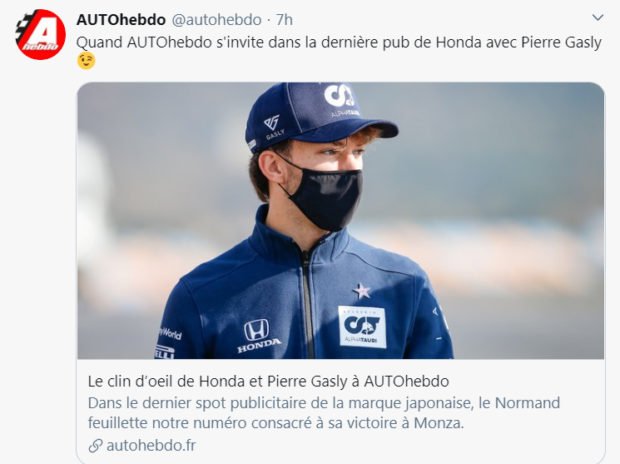
Task: Click the AUTOhebdo display name
Action: (x=121, y=19)
